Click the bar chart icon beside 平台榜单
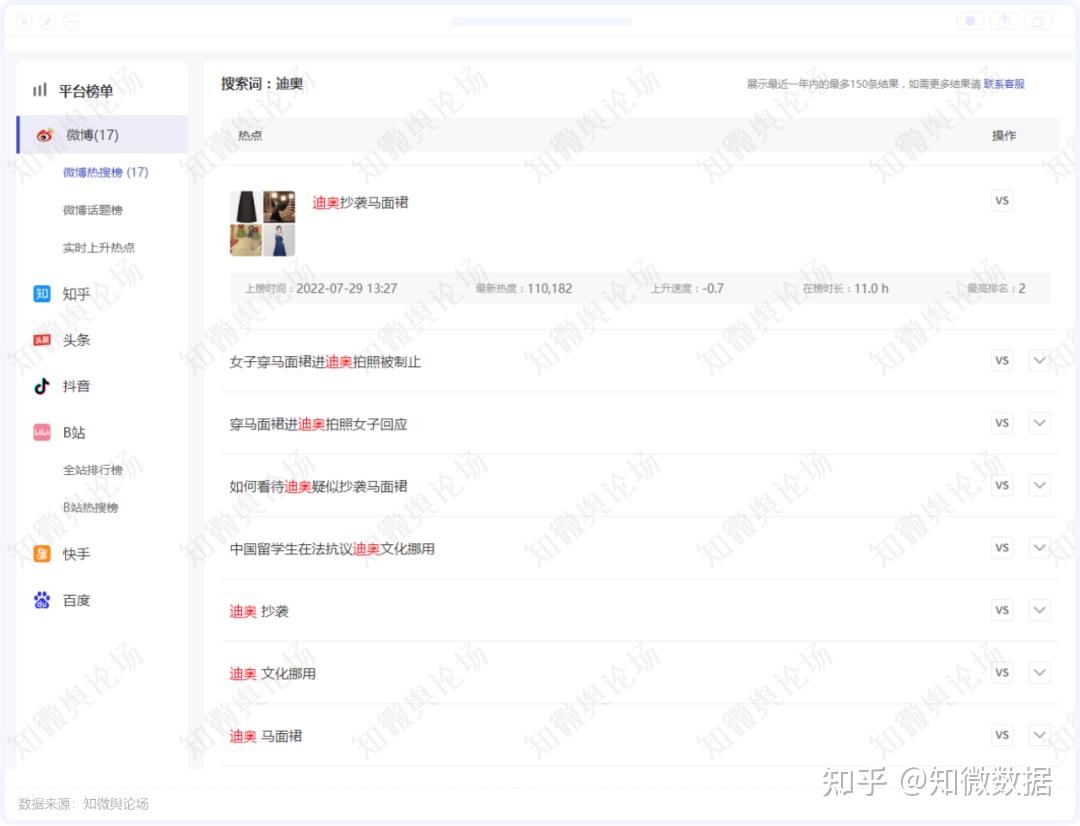 tap(40, 90)
